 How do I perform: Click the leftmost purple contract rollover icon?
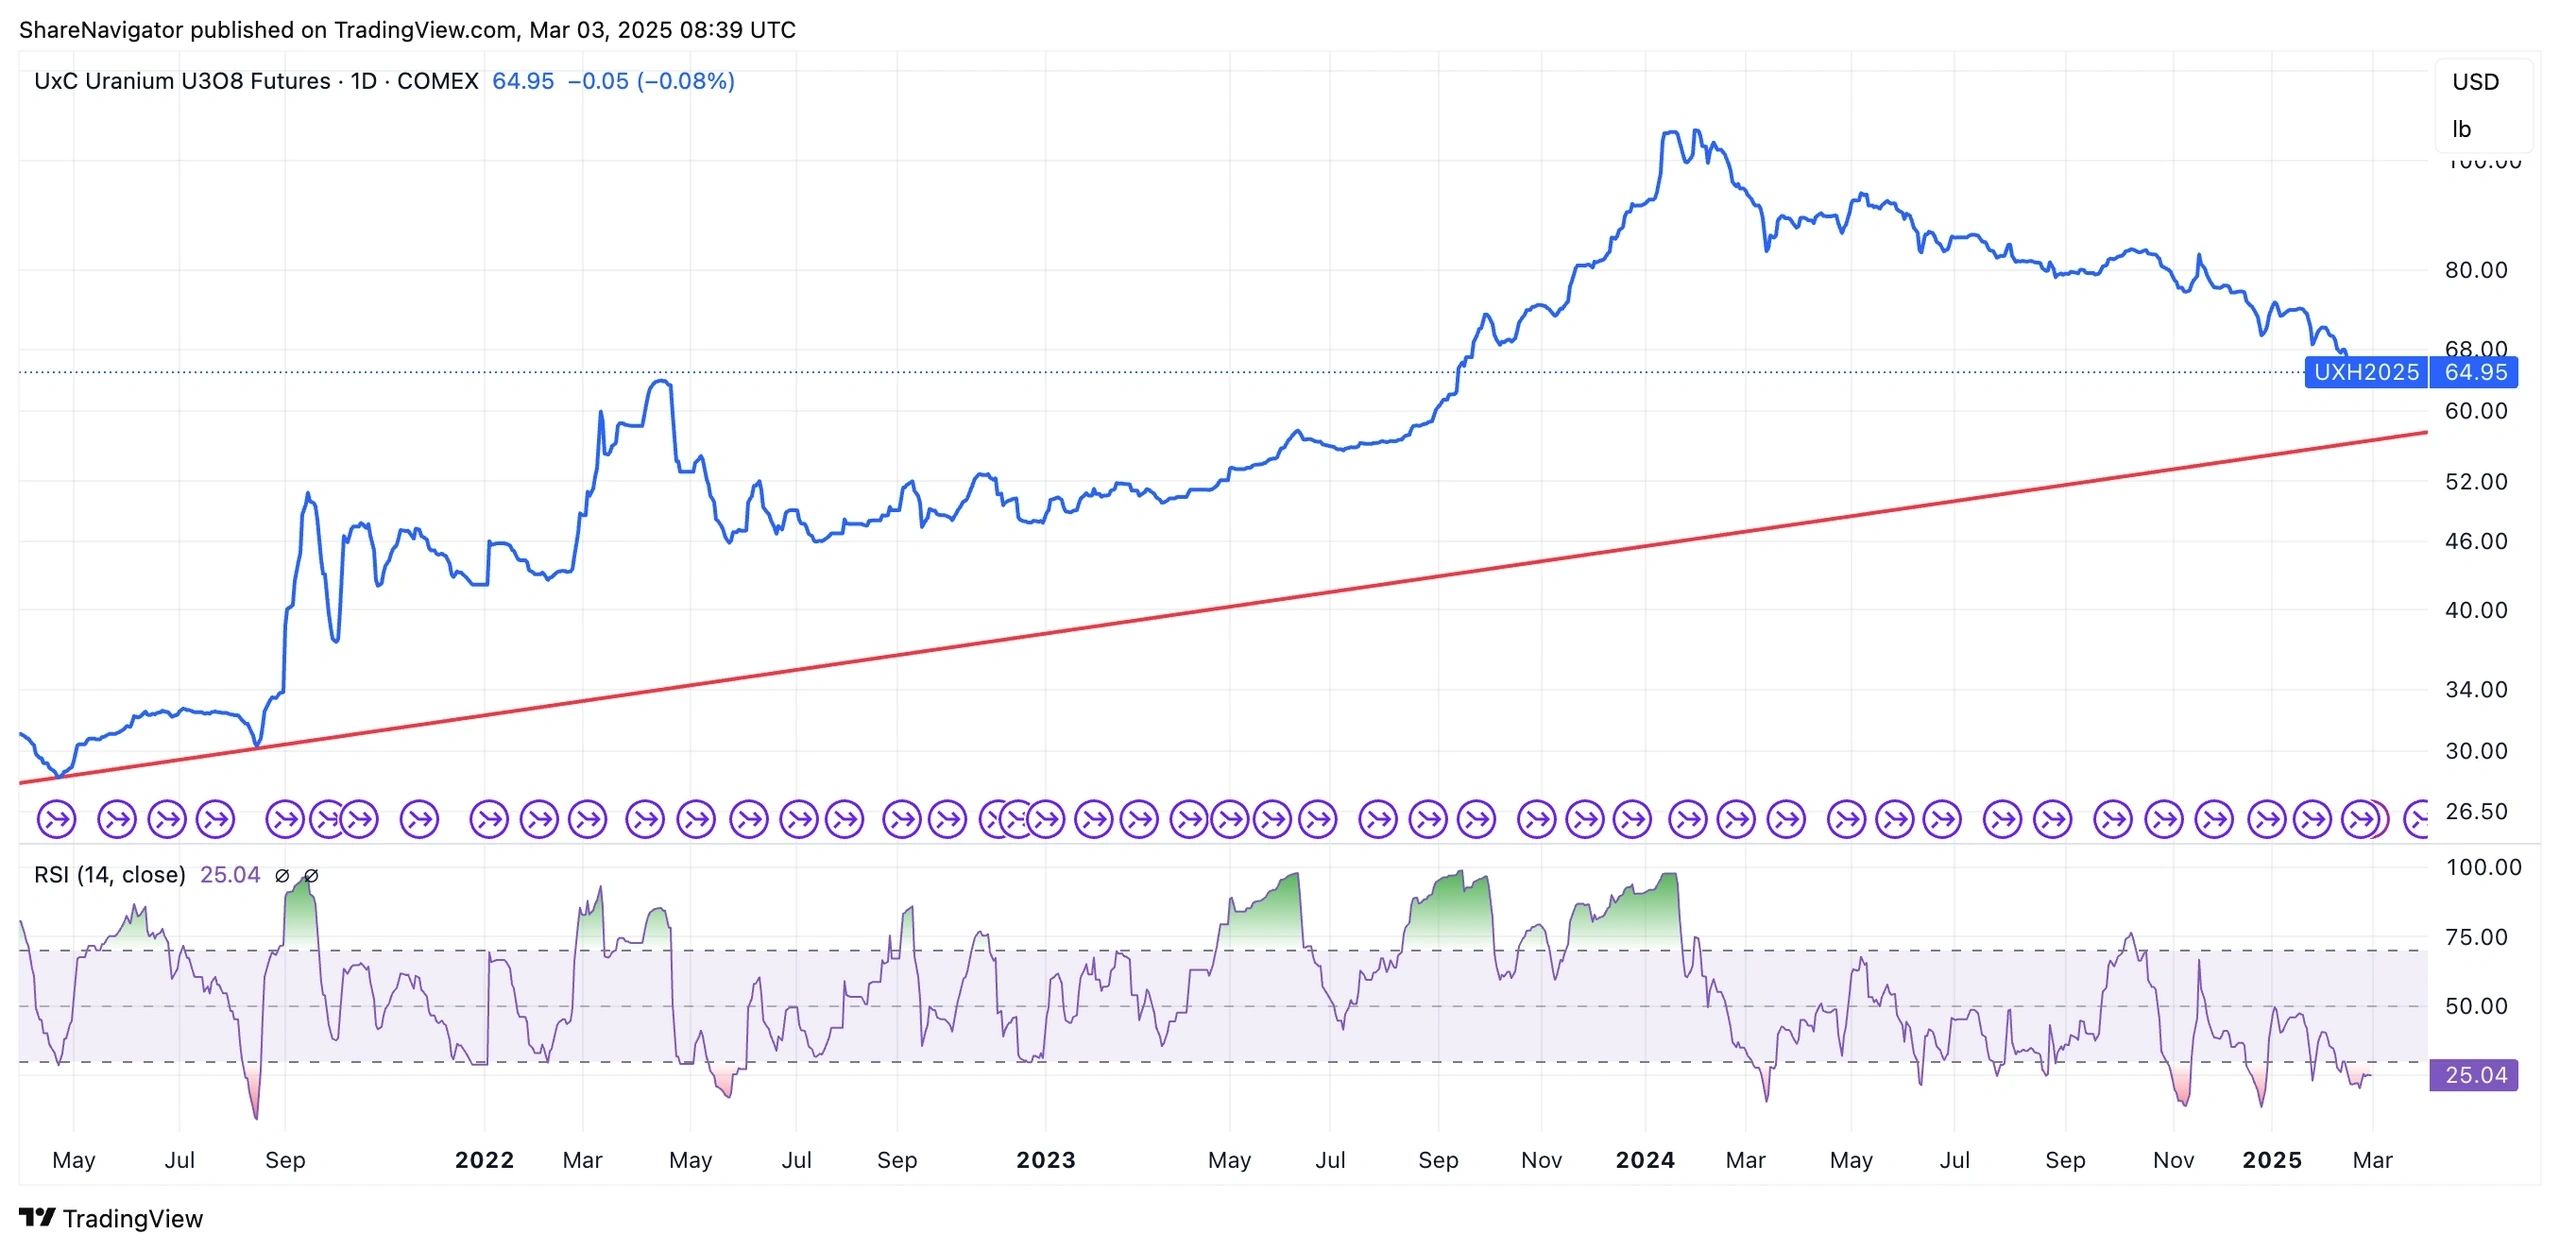pos(56,820)
